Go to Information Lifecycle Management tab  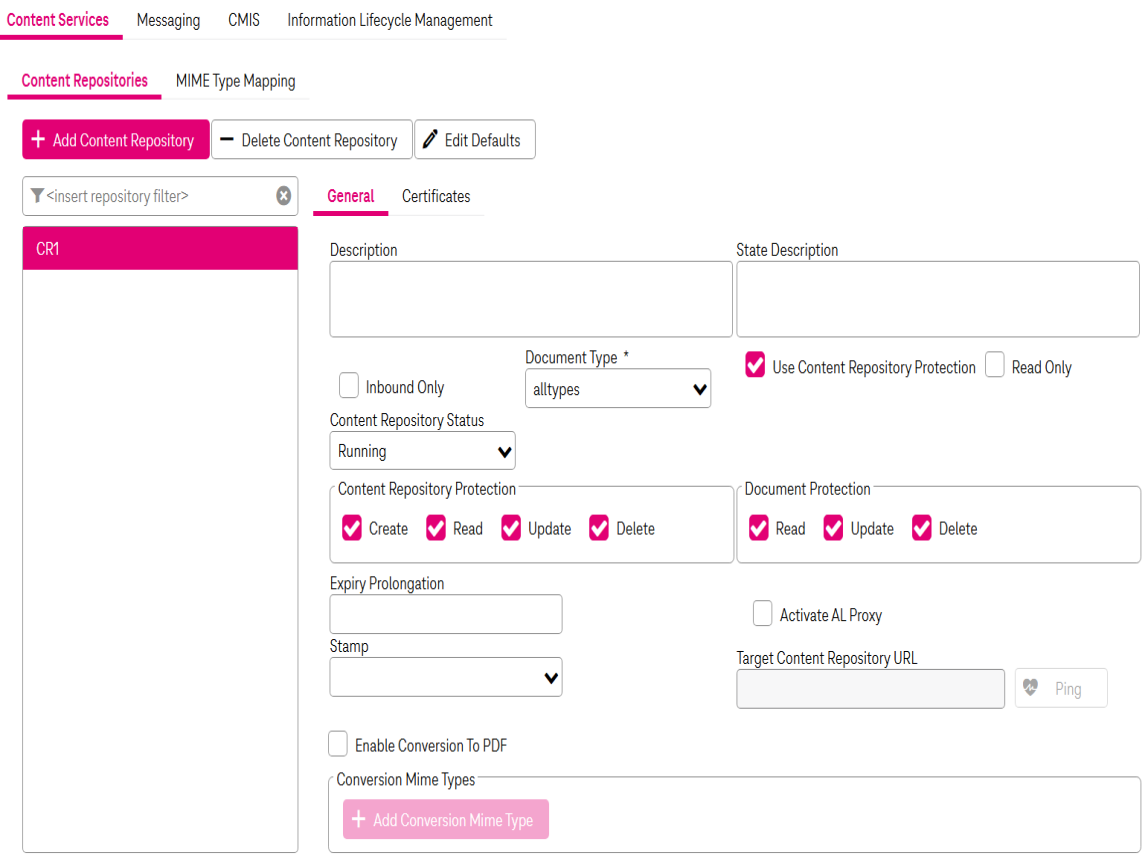[x=390, y=20]
